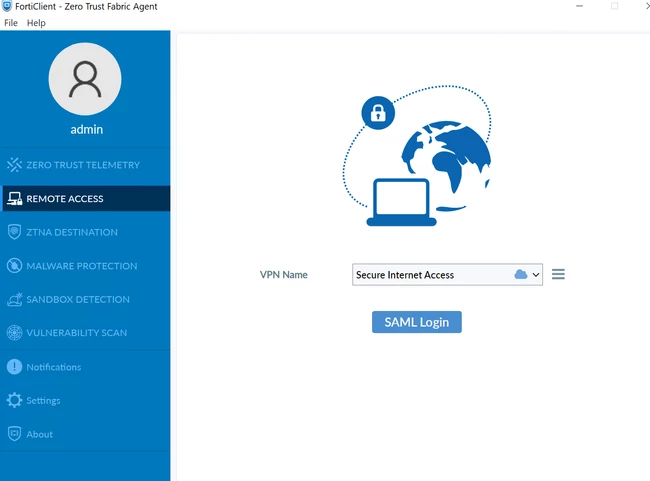Click the admin username label

(x=86, y=129)
